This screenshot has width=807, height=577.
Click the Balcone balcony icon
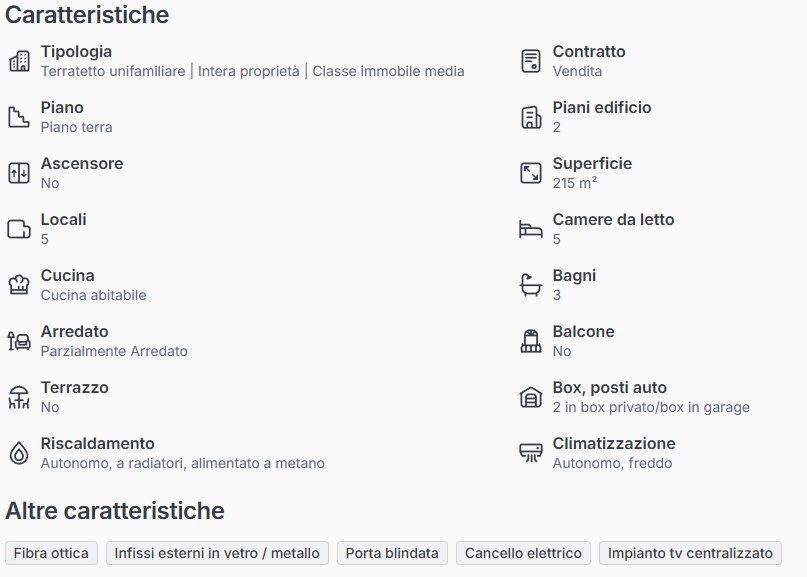click(531, 341)
